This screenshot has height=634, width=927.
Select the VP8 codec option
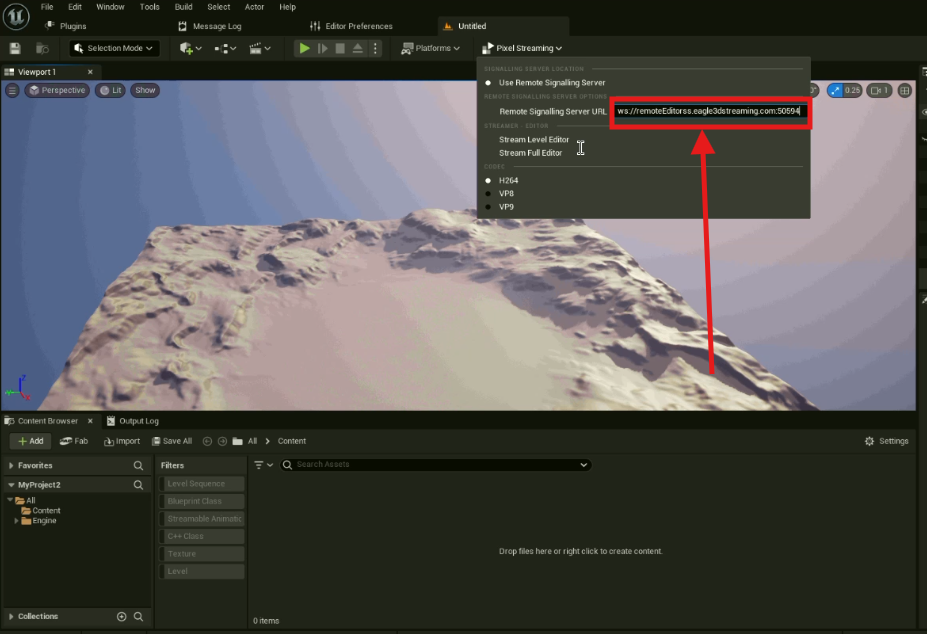click(506, 193)
